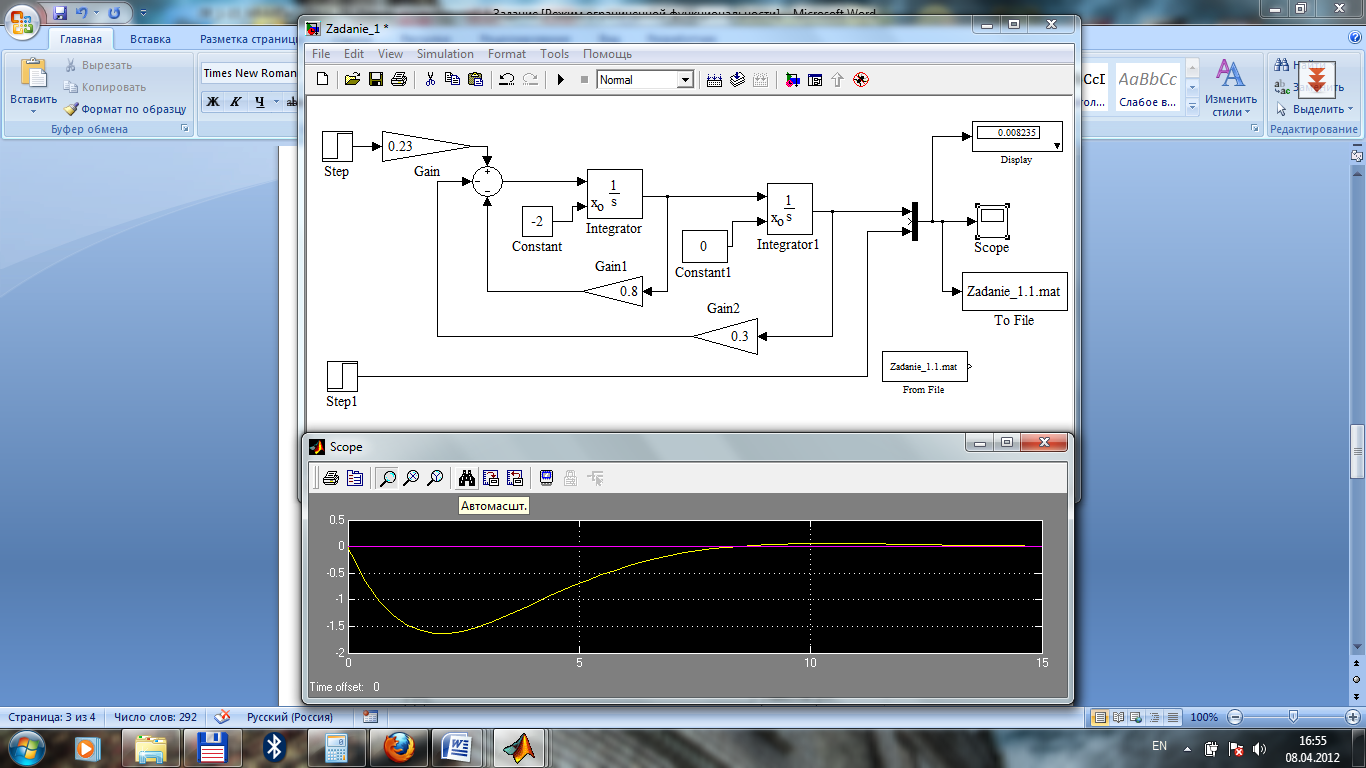Switch to MATLAB in the taskbar
Image resolution: width=1366 pixels, height=768 pixels.
click(520, 748)
